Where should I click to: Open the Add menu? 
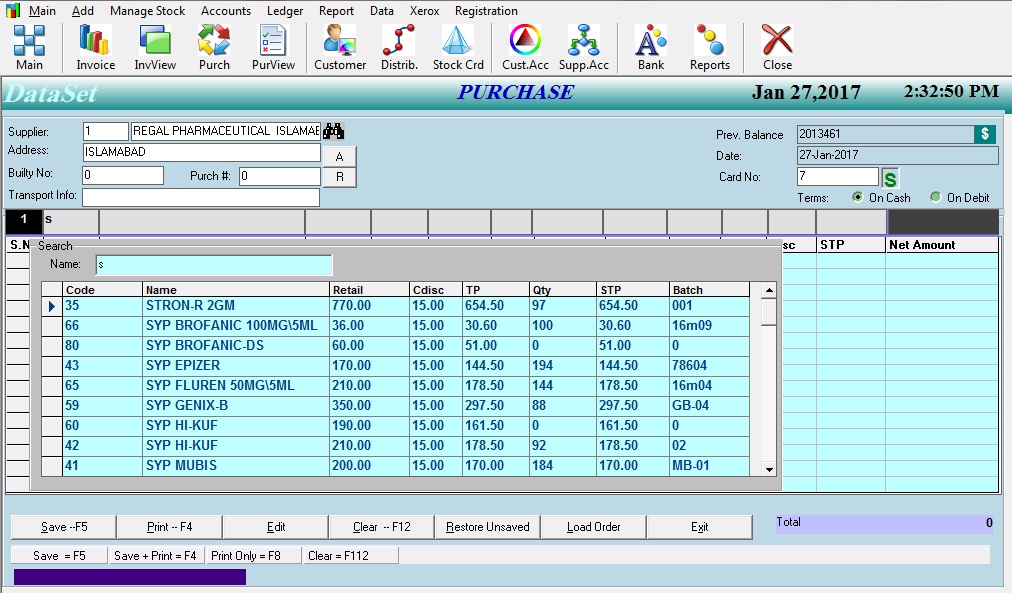(83, 11)
